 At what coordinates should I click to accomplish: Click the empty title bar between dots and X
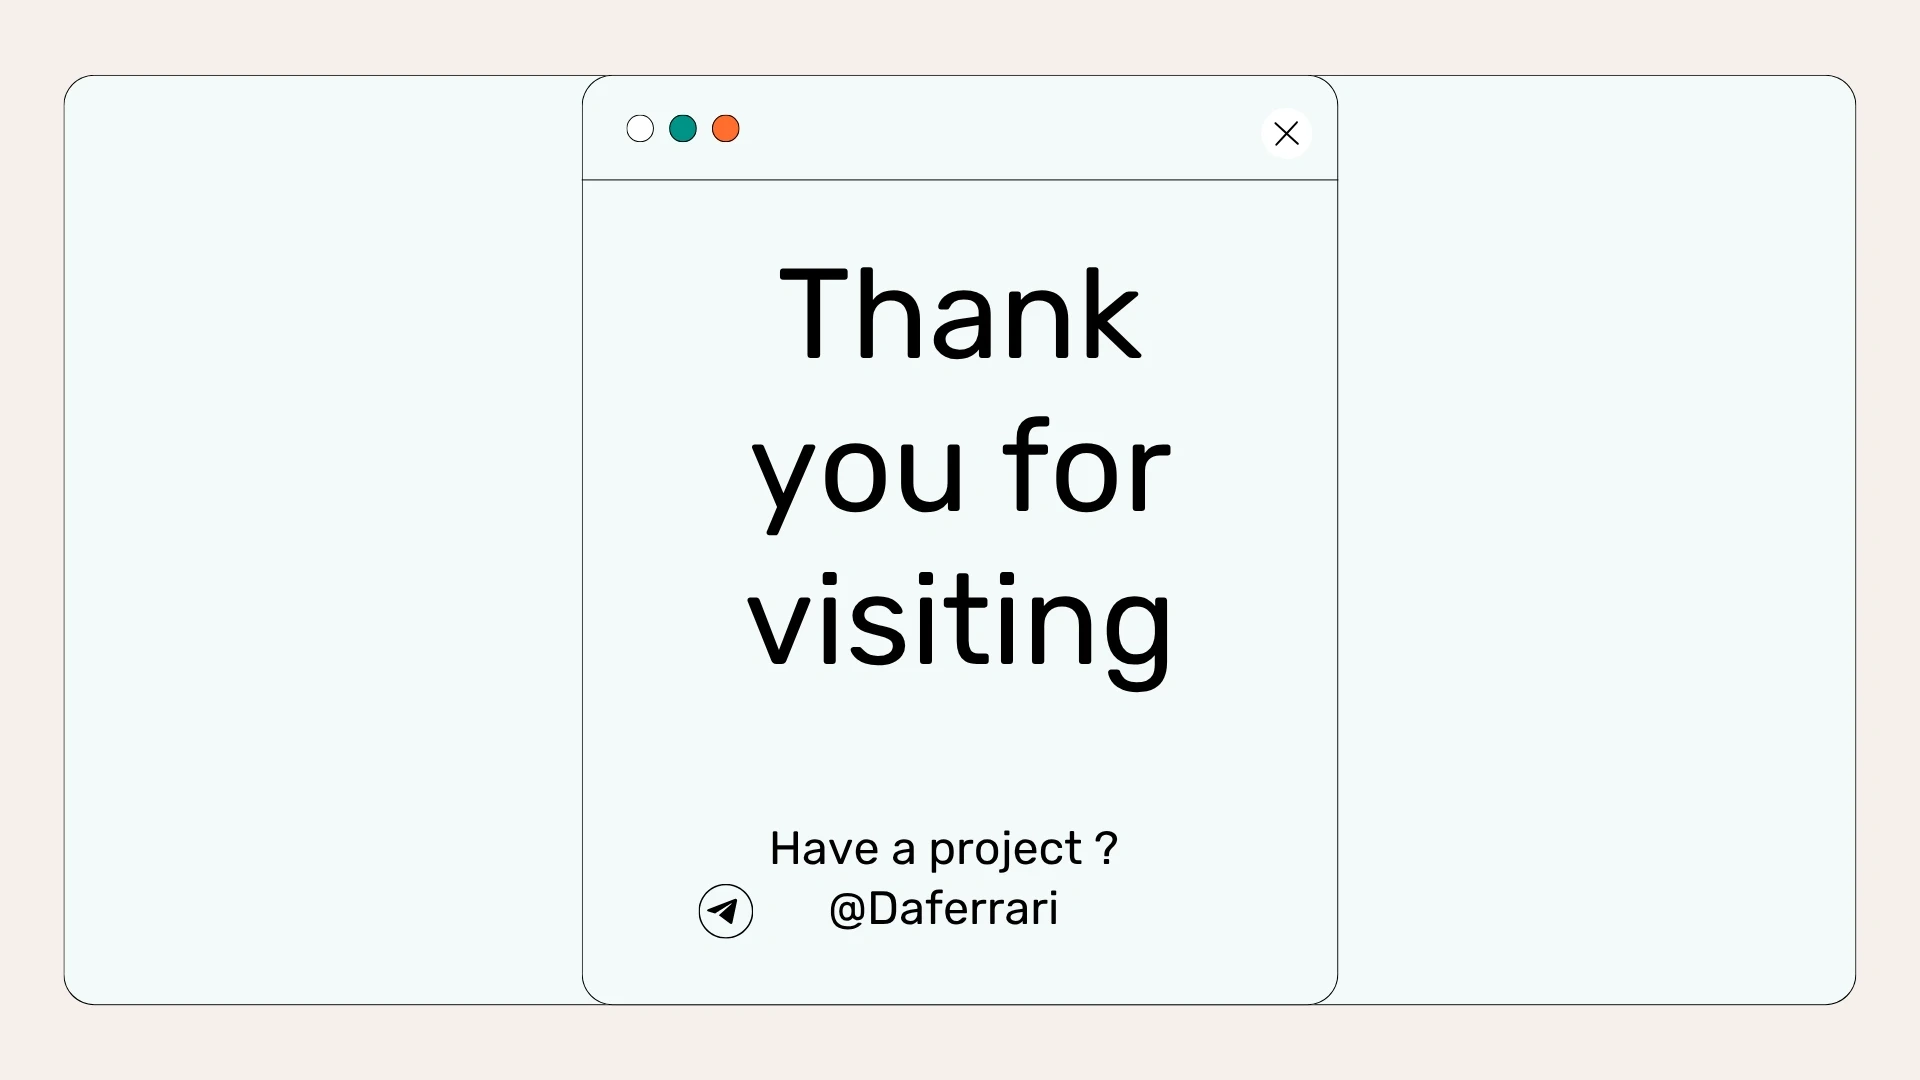click(1000, 129)
